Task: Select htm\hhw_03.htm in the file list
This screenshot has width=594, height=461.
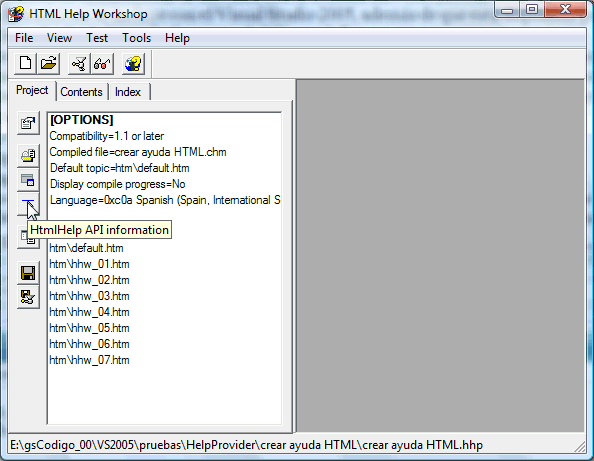Action: (x=89, y=296)
